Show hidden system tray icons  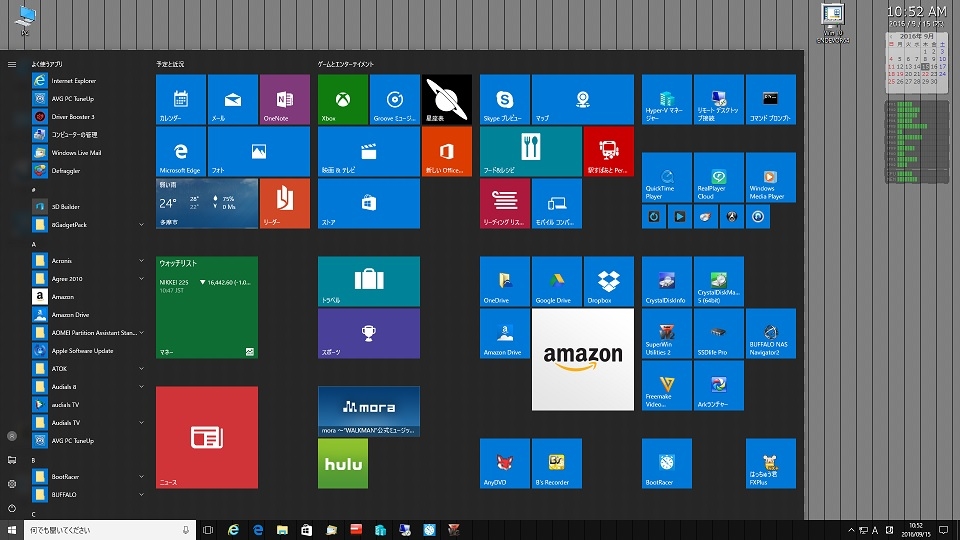tap(851, 530)
